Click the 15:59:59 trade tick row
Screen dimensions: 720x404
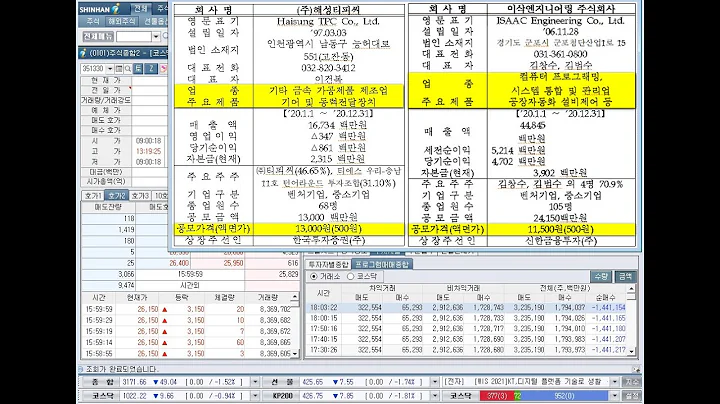pyautogui.click(x=186, y=309)
